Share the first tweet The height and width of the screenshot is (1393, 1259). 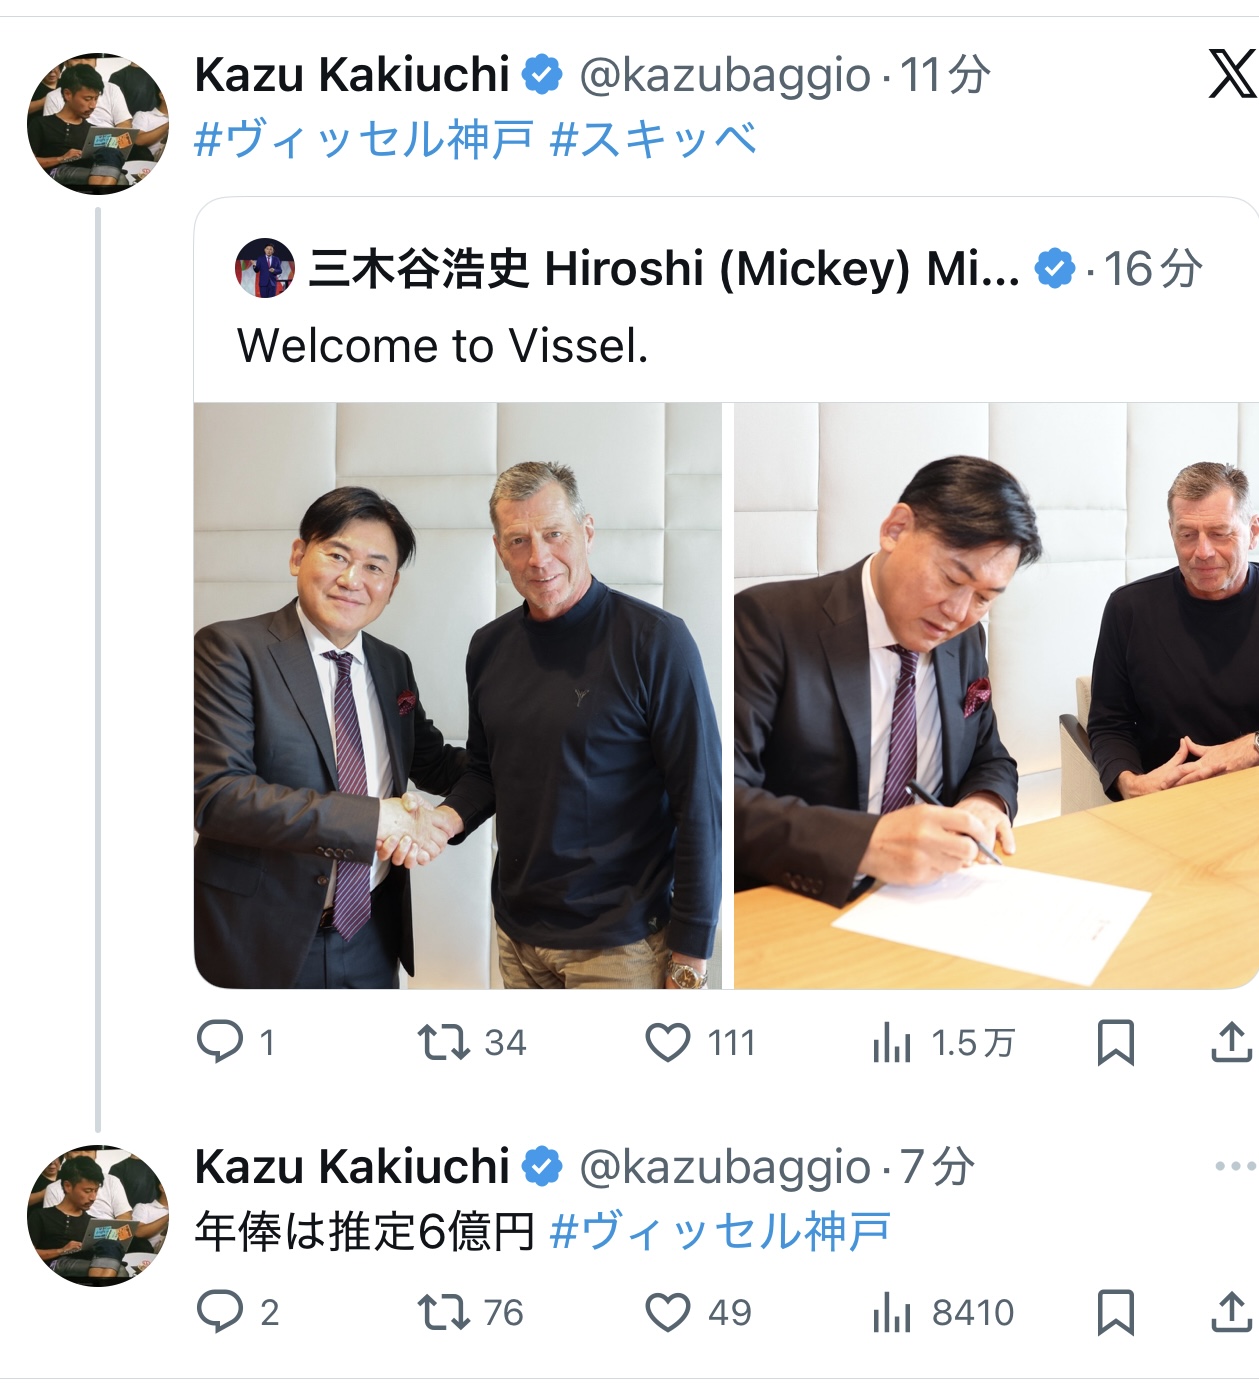1231,1042
